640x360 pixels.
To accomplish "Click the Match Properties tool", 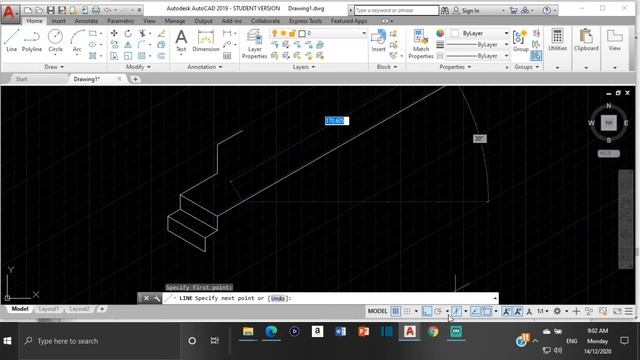I will (421, 44).
